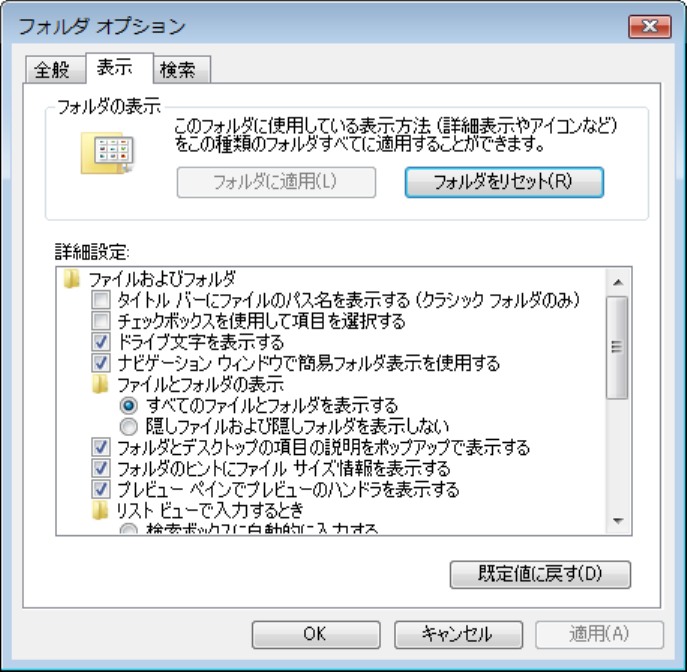This screenshot has height=672, width=687.
Task: Click the ファイルとフォルダの表示 folder icon
Action: click(x=100, y=384)
